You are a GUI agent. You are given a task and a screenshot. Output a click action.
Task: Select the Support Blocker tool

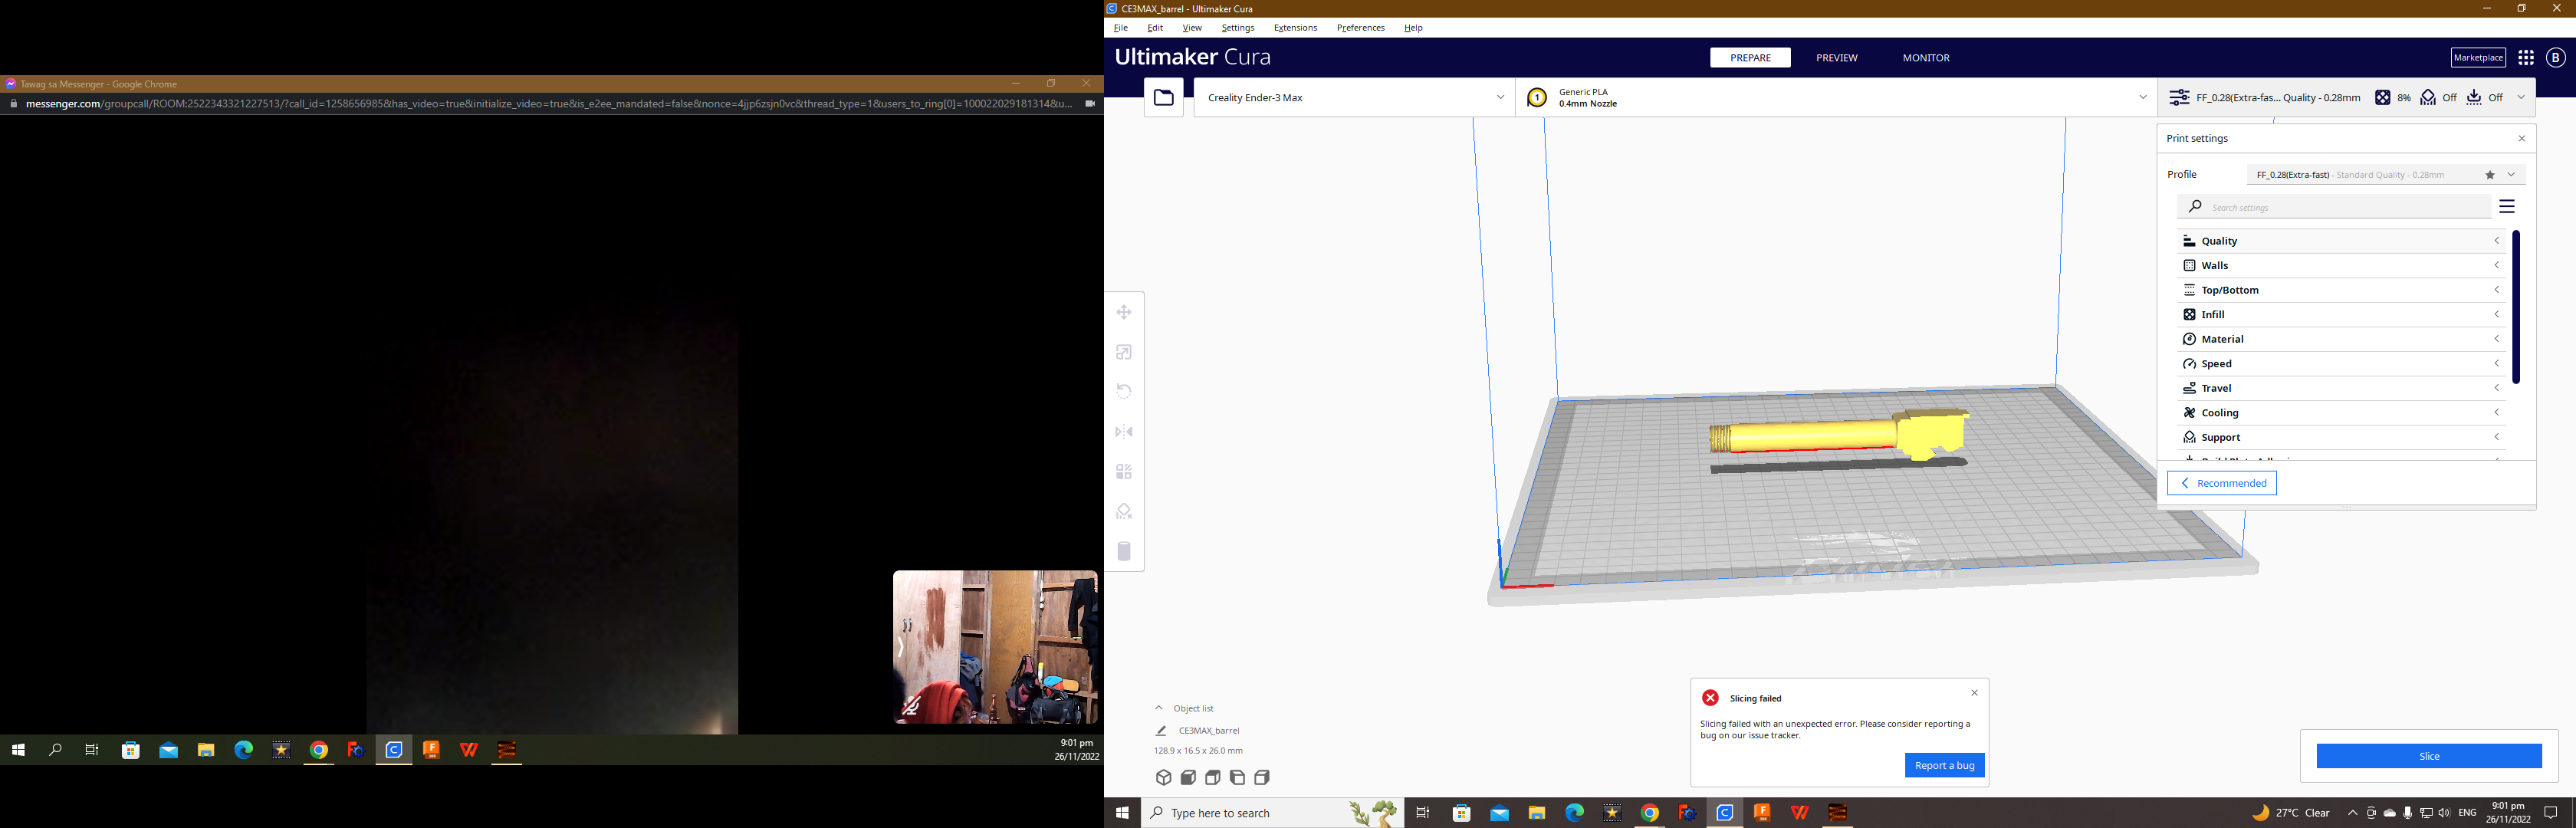[x=1124, y=511]
